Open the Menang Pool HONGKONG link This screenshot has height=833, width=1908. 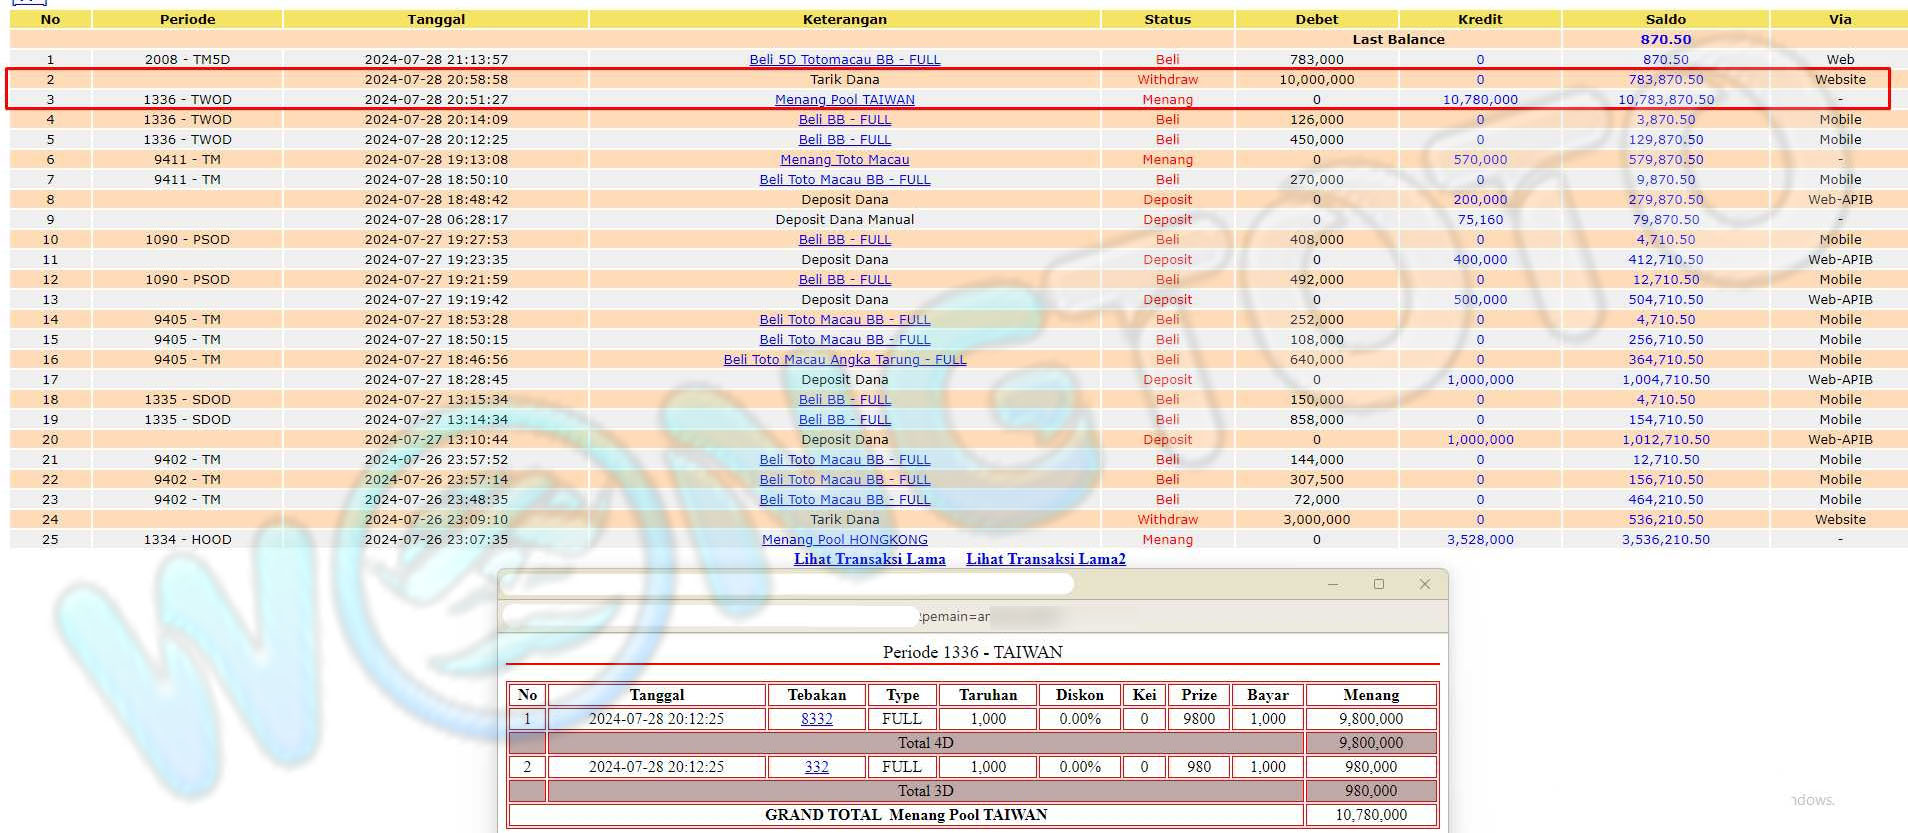[x=844, y=540]
